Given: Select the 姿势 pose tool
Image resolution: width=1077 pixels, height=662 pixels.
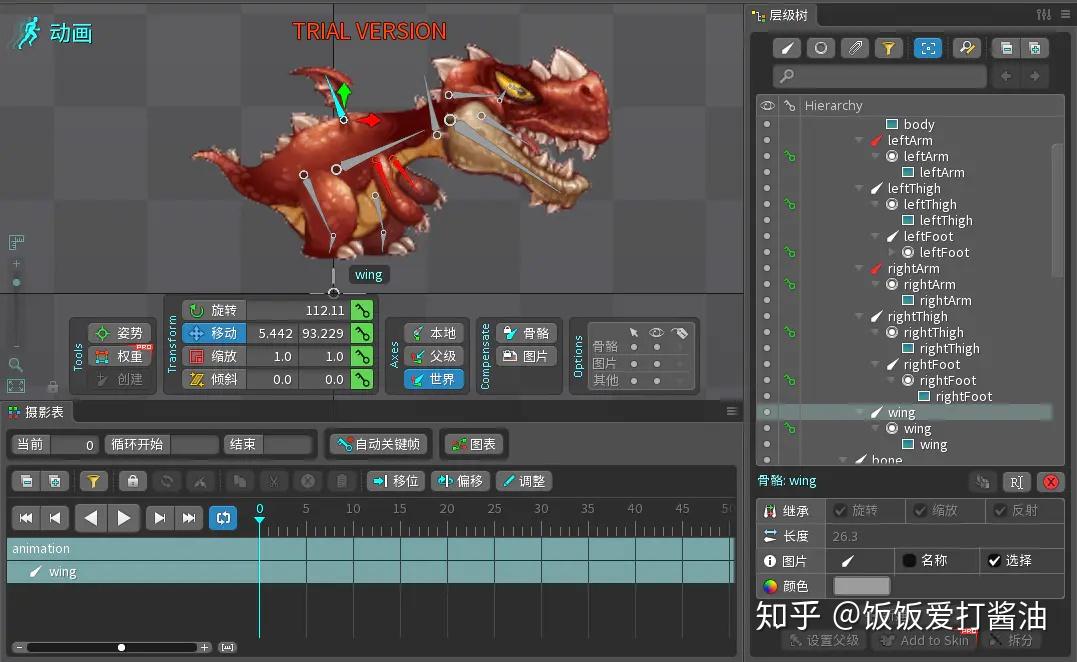Looking at the screenshot, I should pyautogui.click(x=120, y=333).
